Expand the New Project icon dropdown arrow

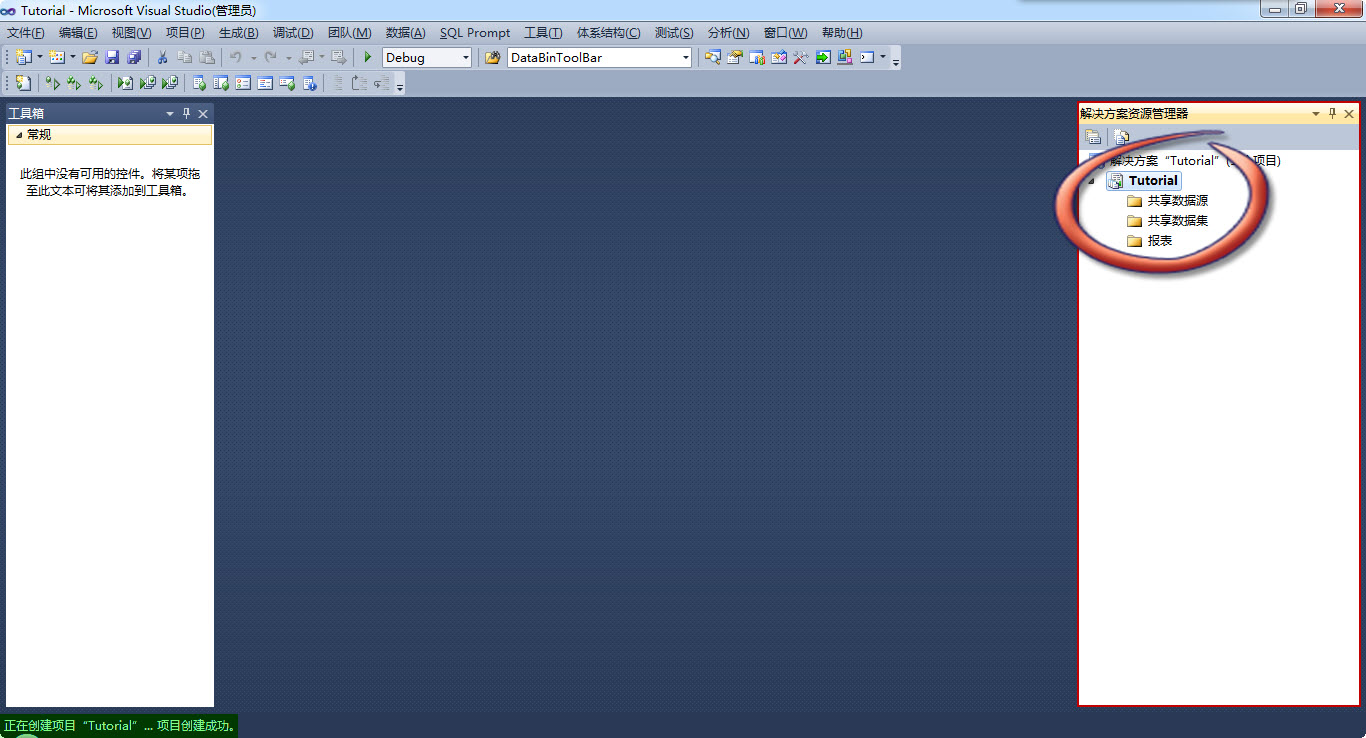[x=40, y=58]
